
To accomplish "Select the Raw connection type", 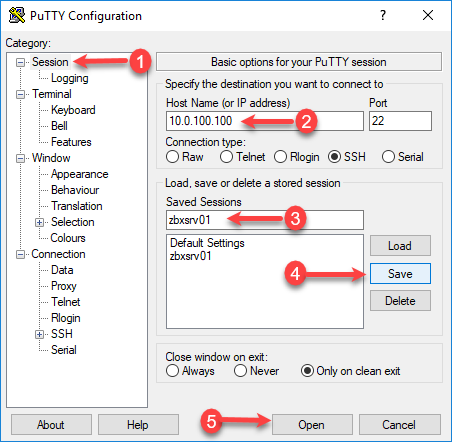I will 172,157.
